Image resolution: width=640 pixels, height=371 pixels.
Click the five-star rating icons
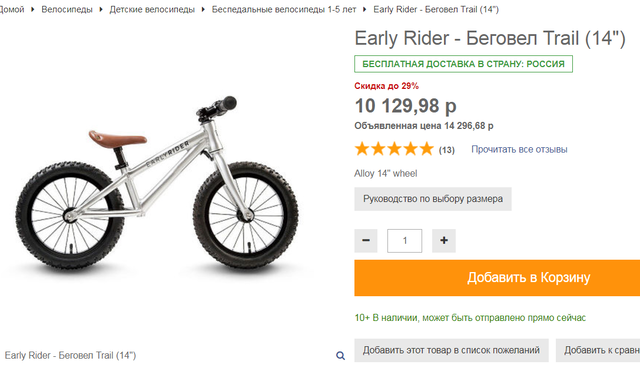tap(394, 149)
